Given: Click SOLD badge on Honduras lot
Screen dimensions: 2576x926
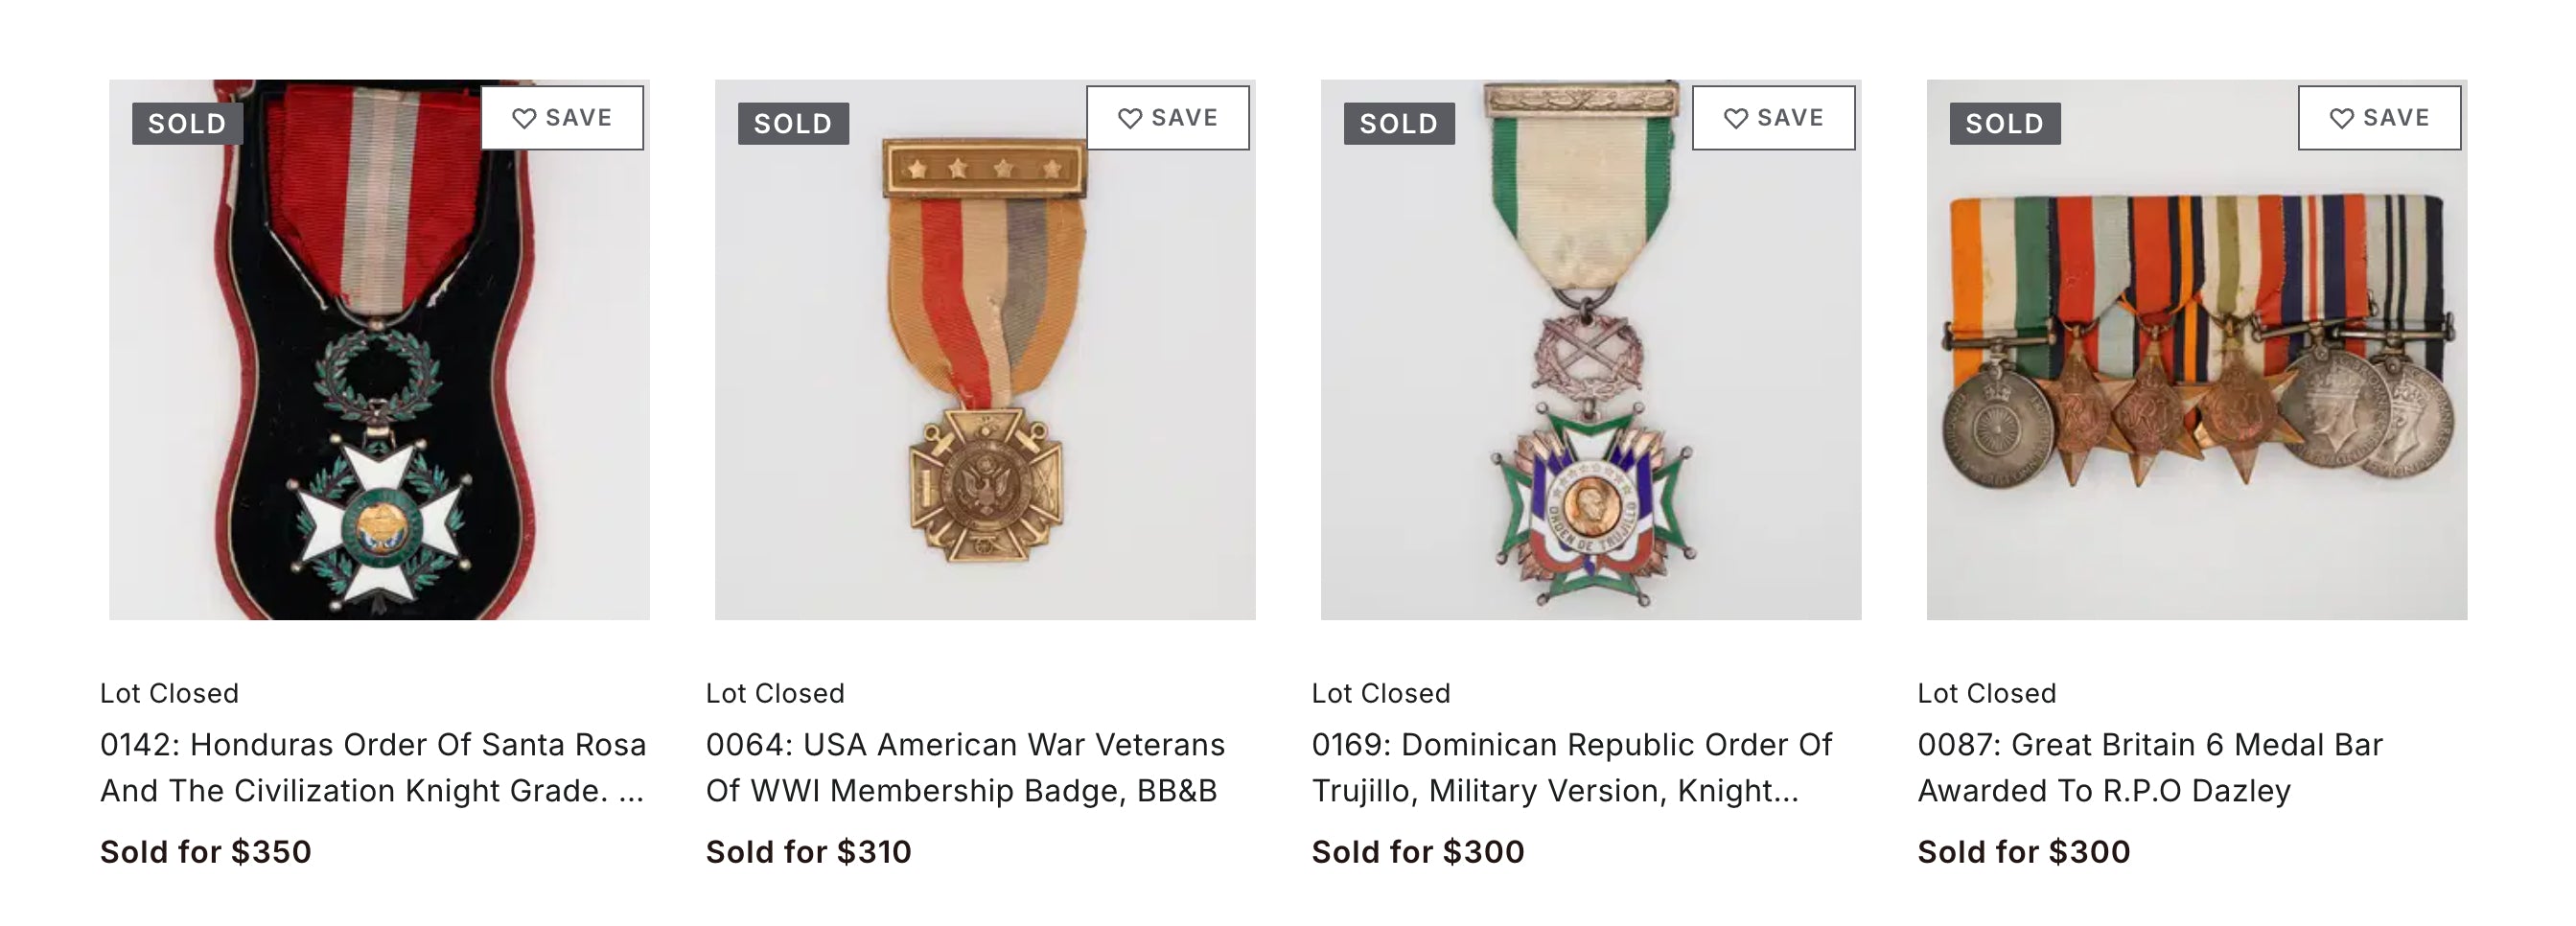Looking at the screenshot, I should tap(187, 123).
